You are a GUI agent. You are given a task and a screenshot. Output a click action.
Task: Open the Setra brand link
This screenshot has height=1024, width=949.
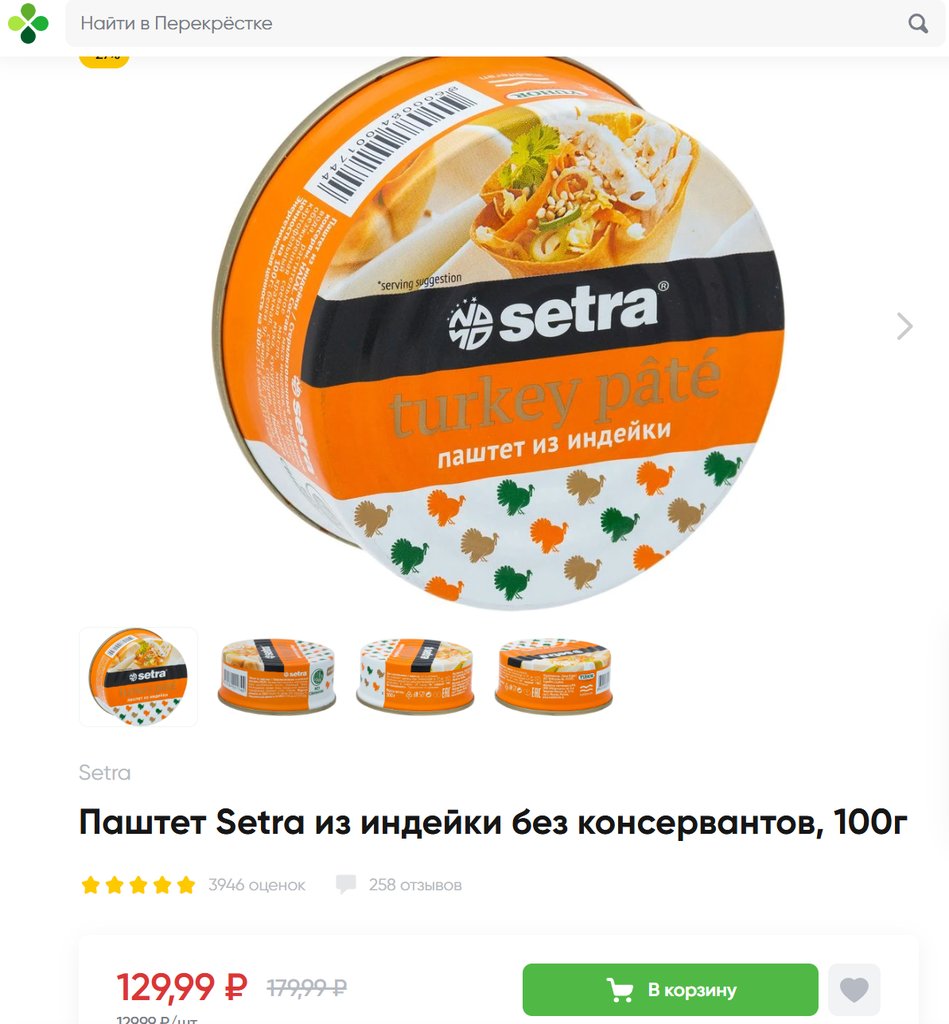click(105, 773)
